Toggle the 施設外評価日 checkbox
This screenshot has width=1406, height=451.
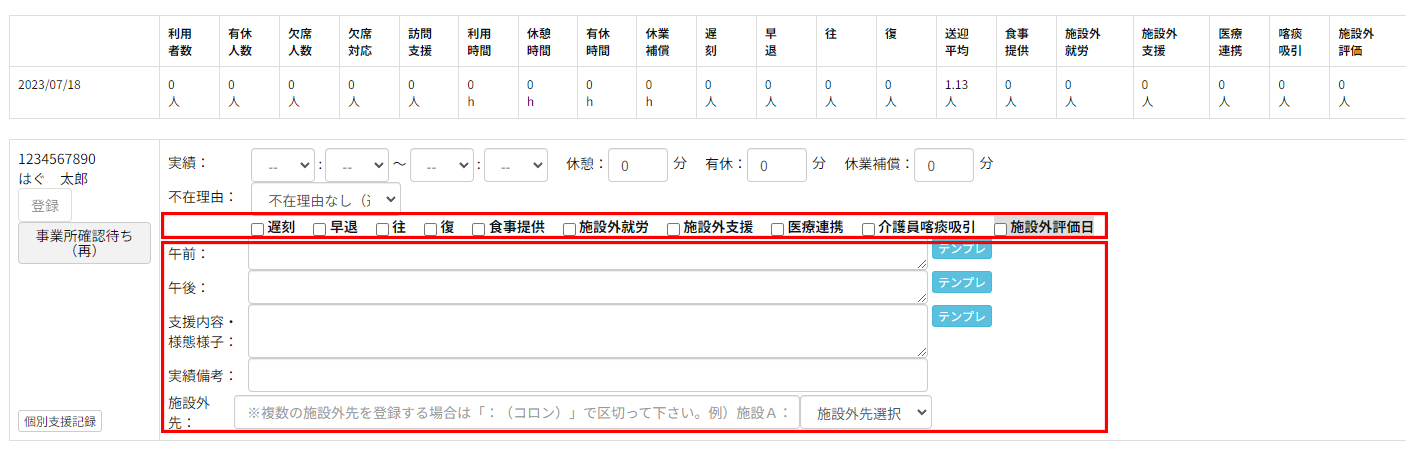pos(1000,228)
